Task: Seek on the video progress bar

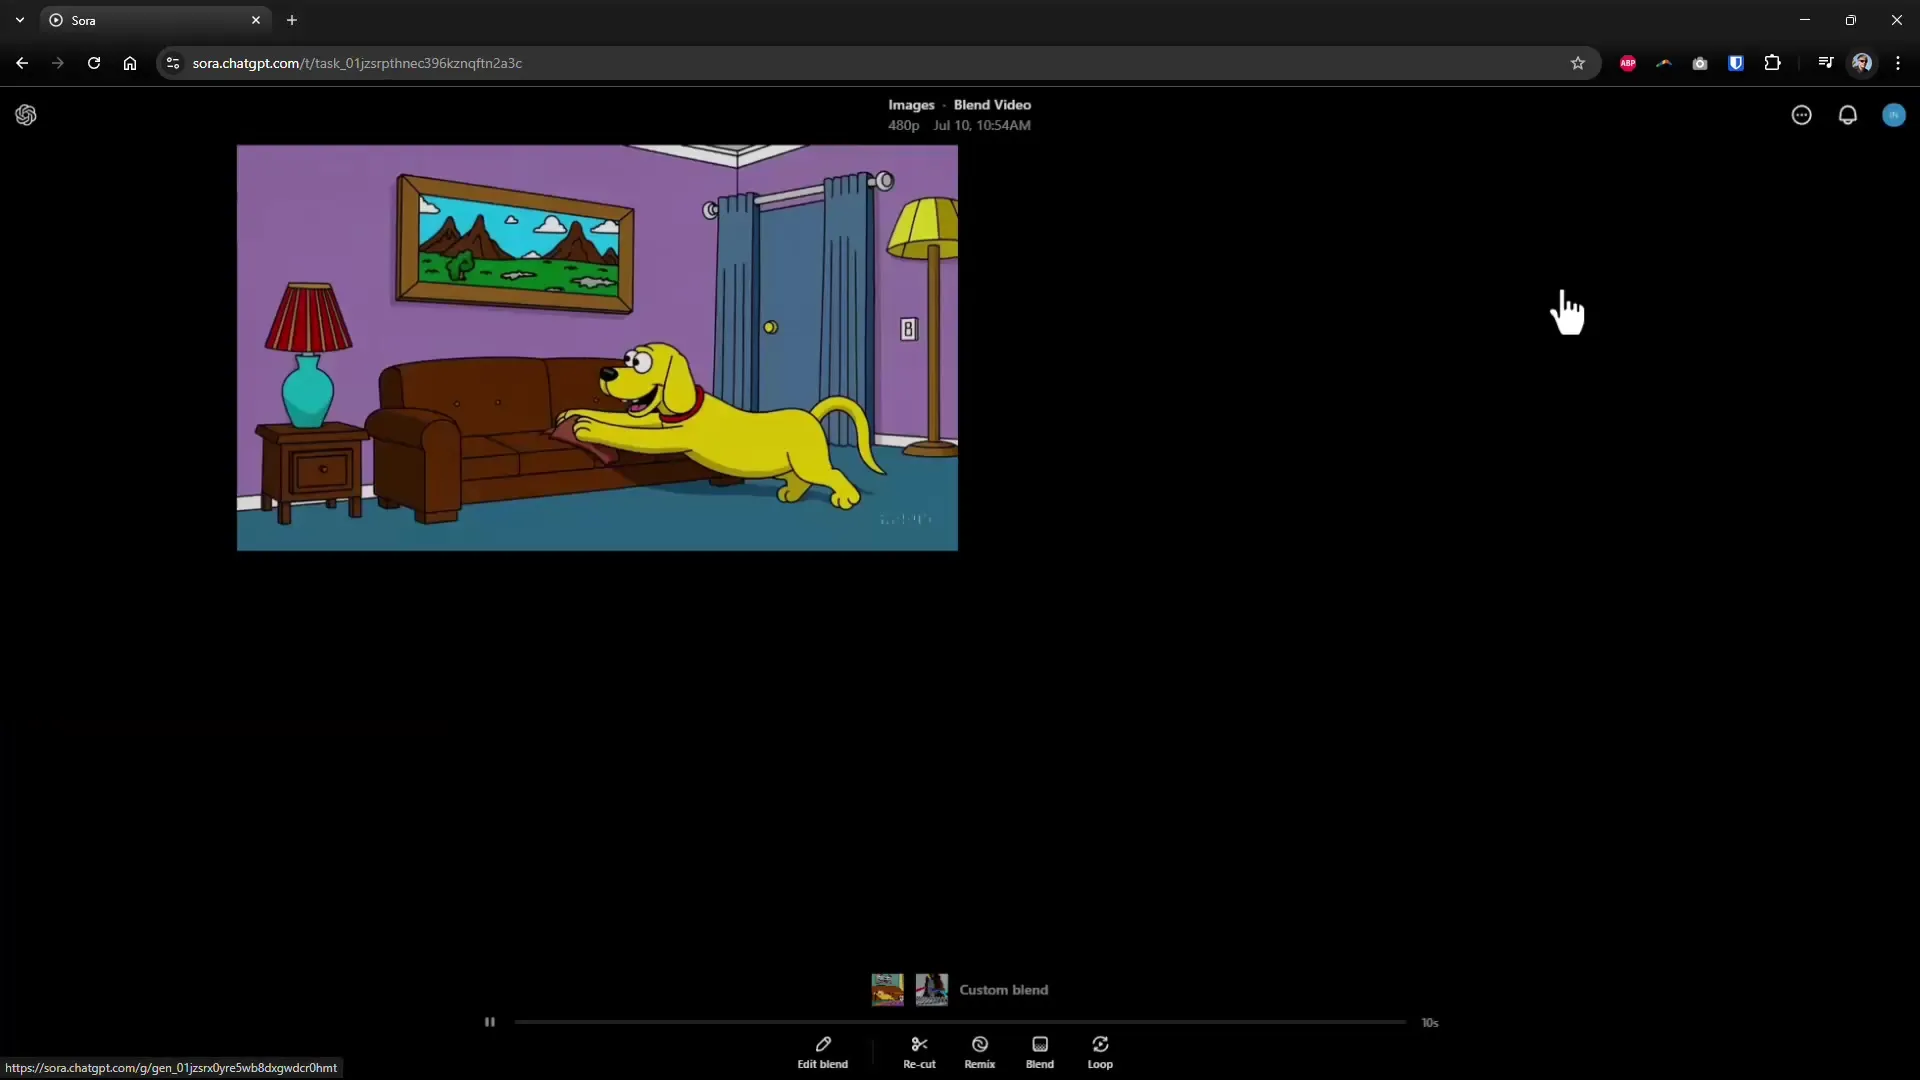Action: (960, 1022)
